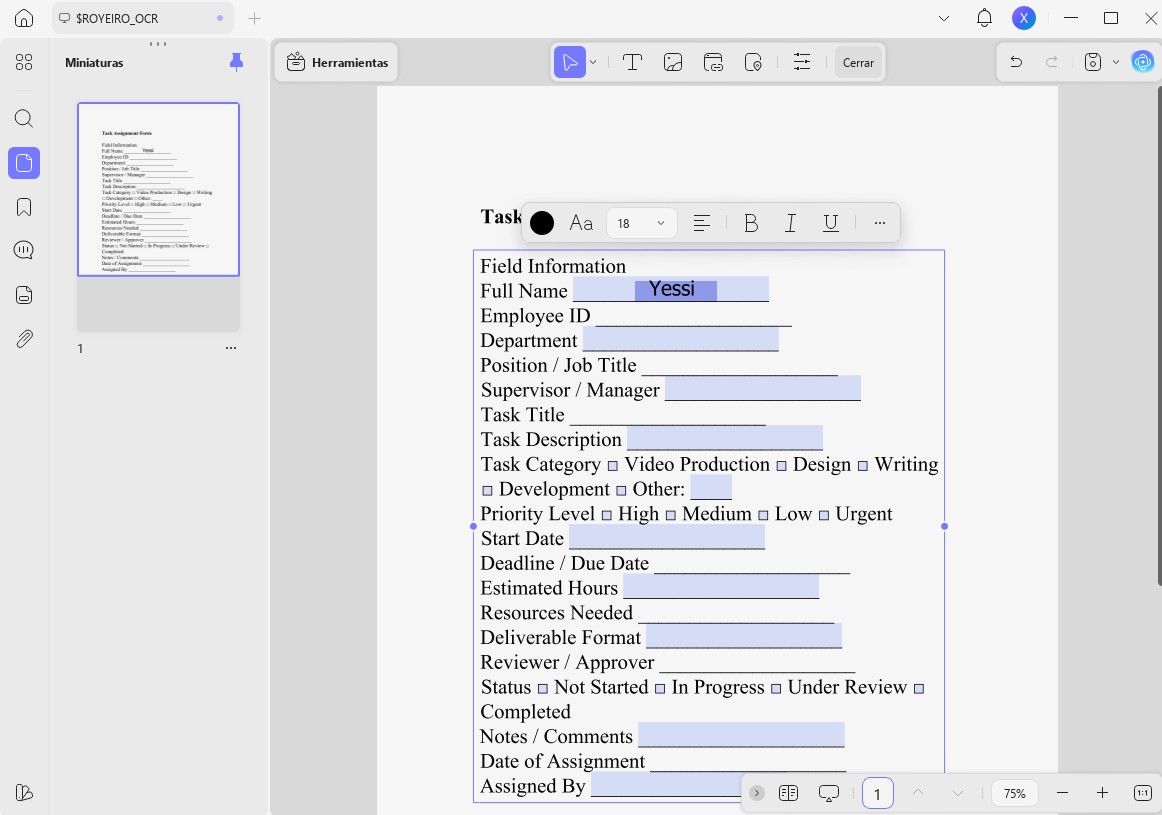Toggle bold formatting
The image size is (1162, 815).
751,223
